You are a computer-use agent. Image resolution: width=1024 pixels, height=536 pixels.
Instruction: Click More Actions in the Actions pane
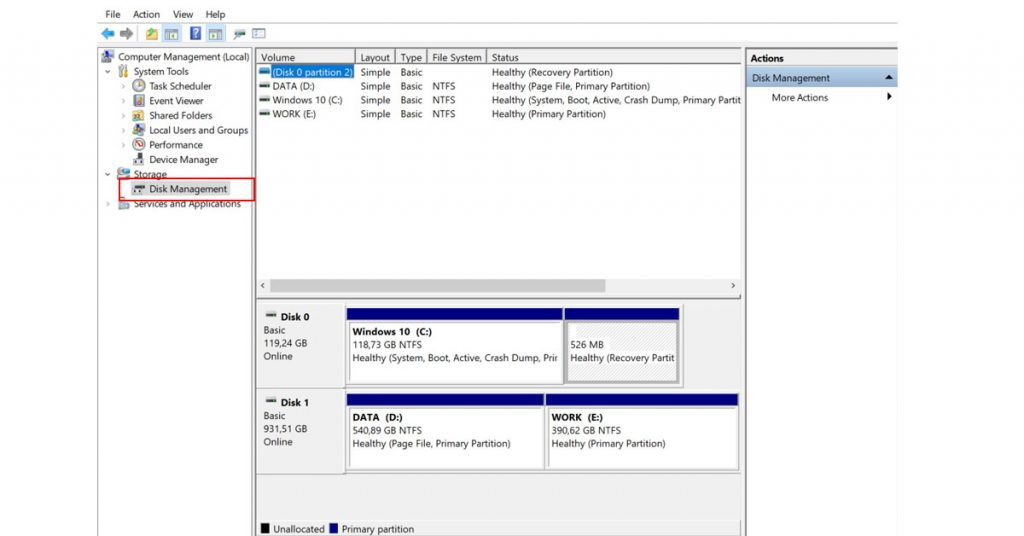[x=799, y=97]
